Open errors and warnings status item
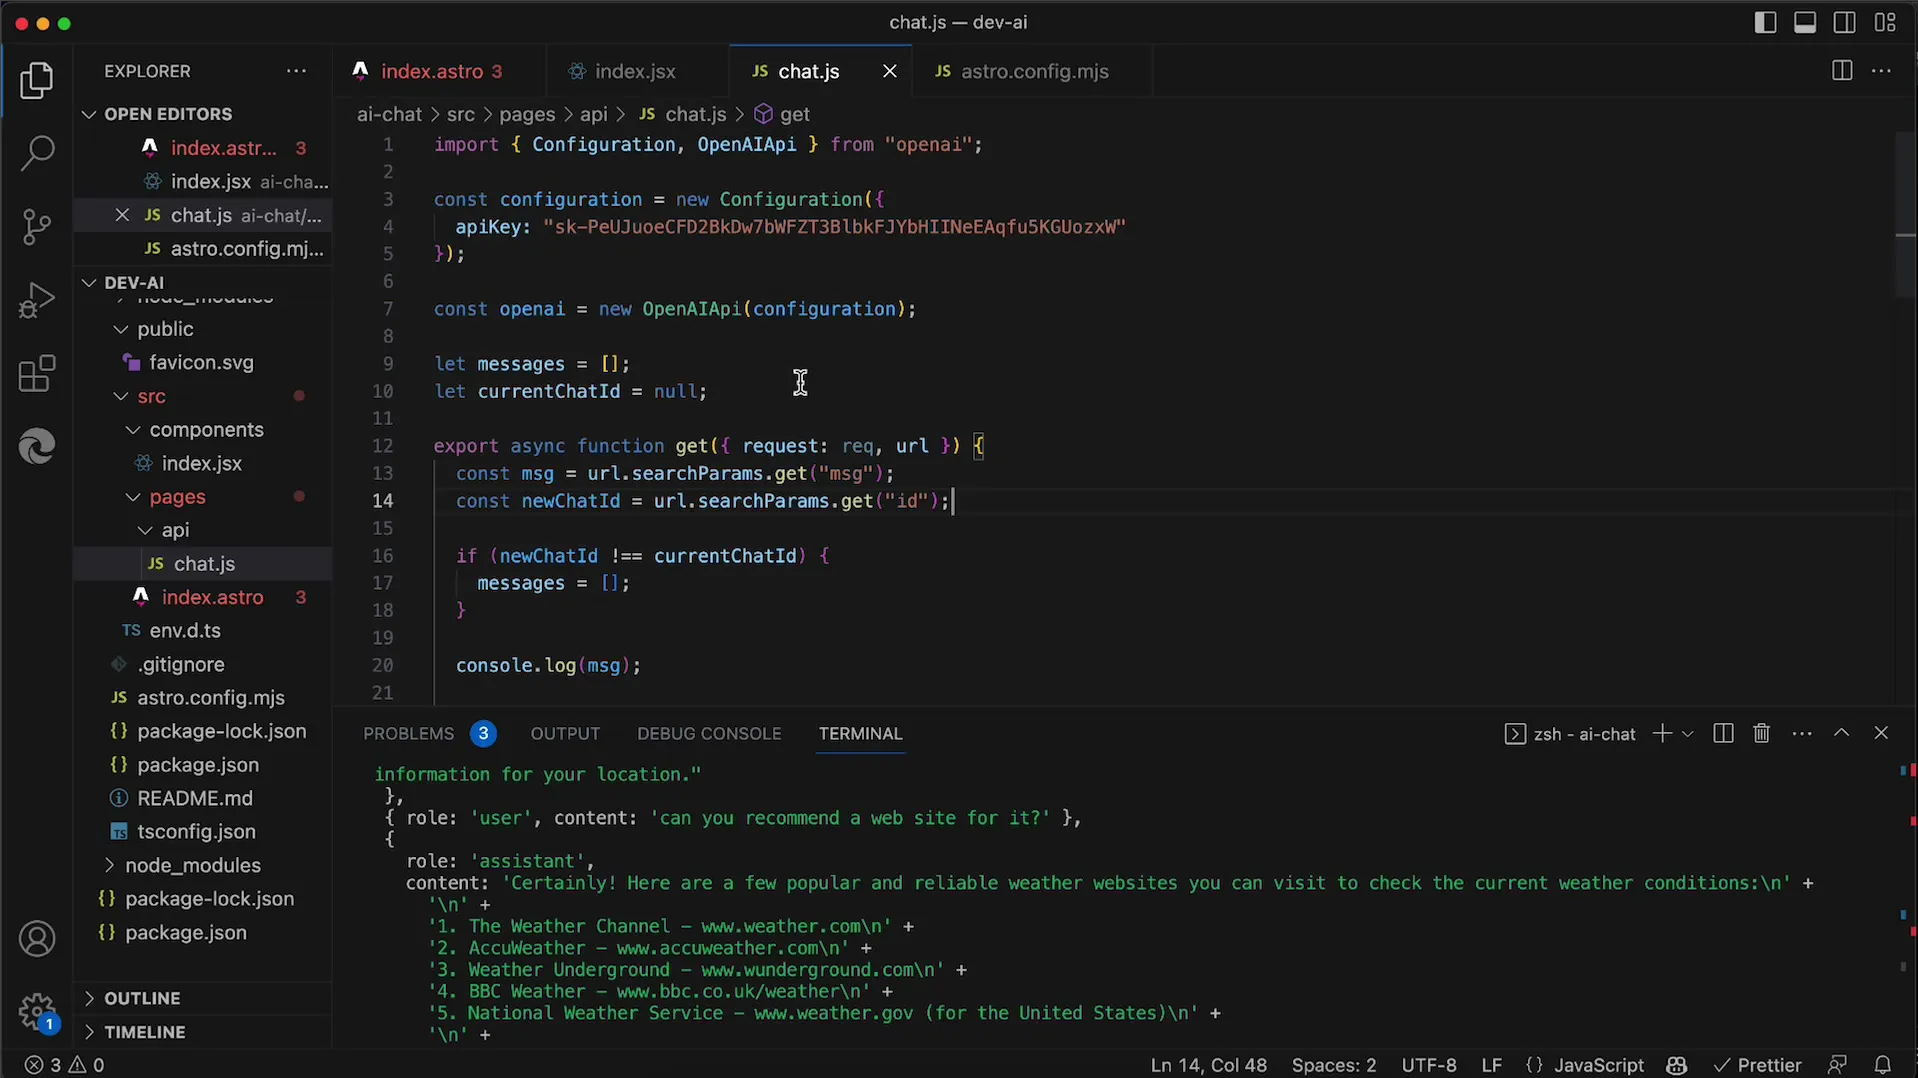Screen dimensions: 1918x1078 (64, 1065)
